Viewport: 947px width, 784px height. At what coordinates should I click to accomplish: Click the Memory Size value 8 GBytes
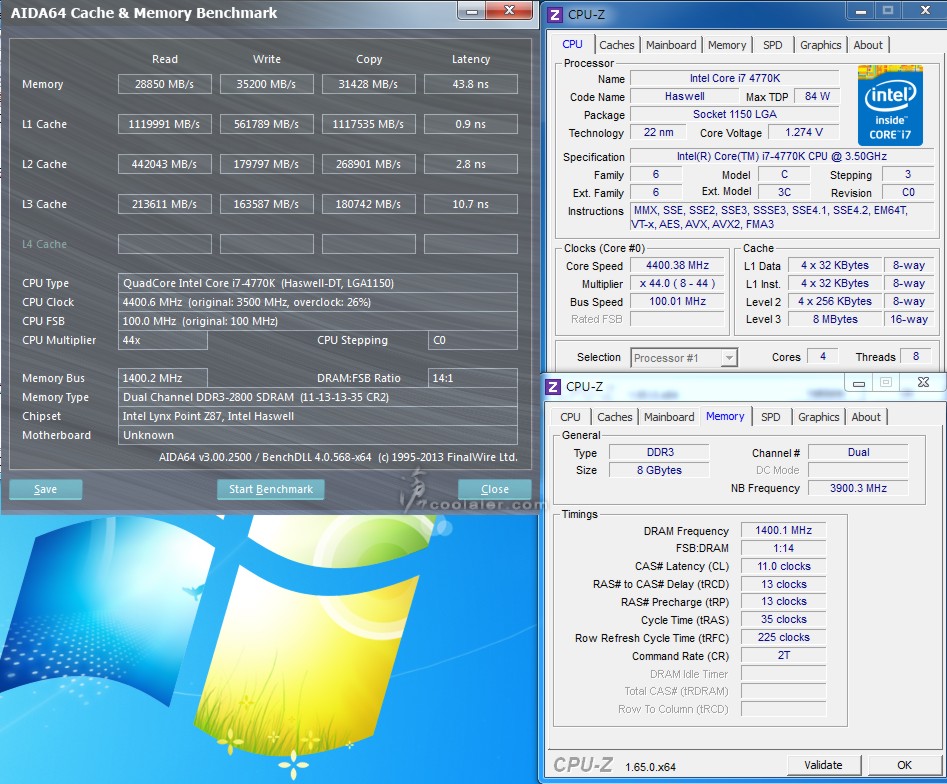point(659,470)
